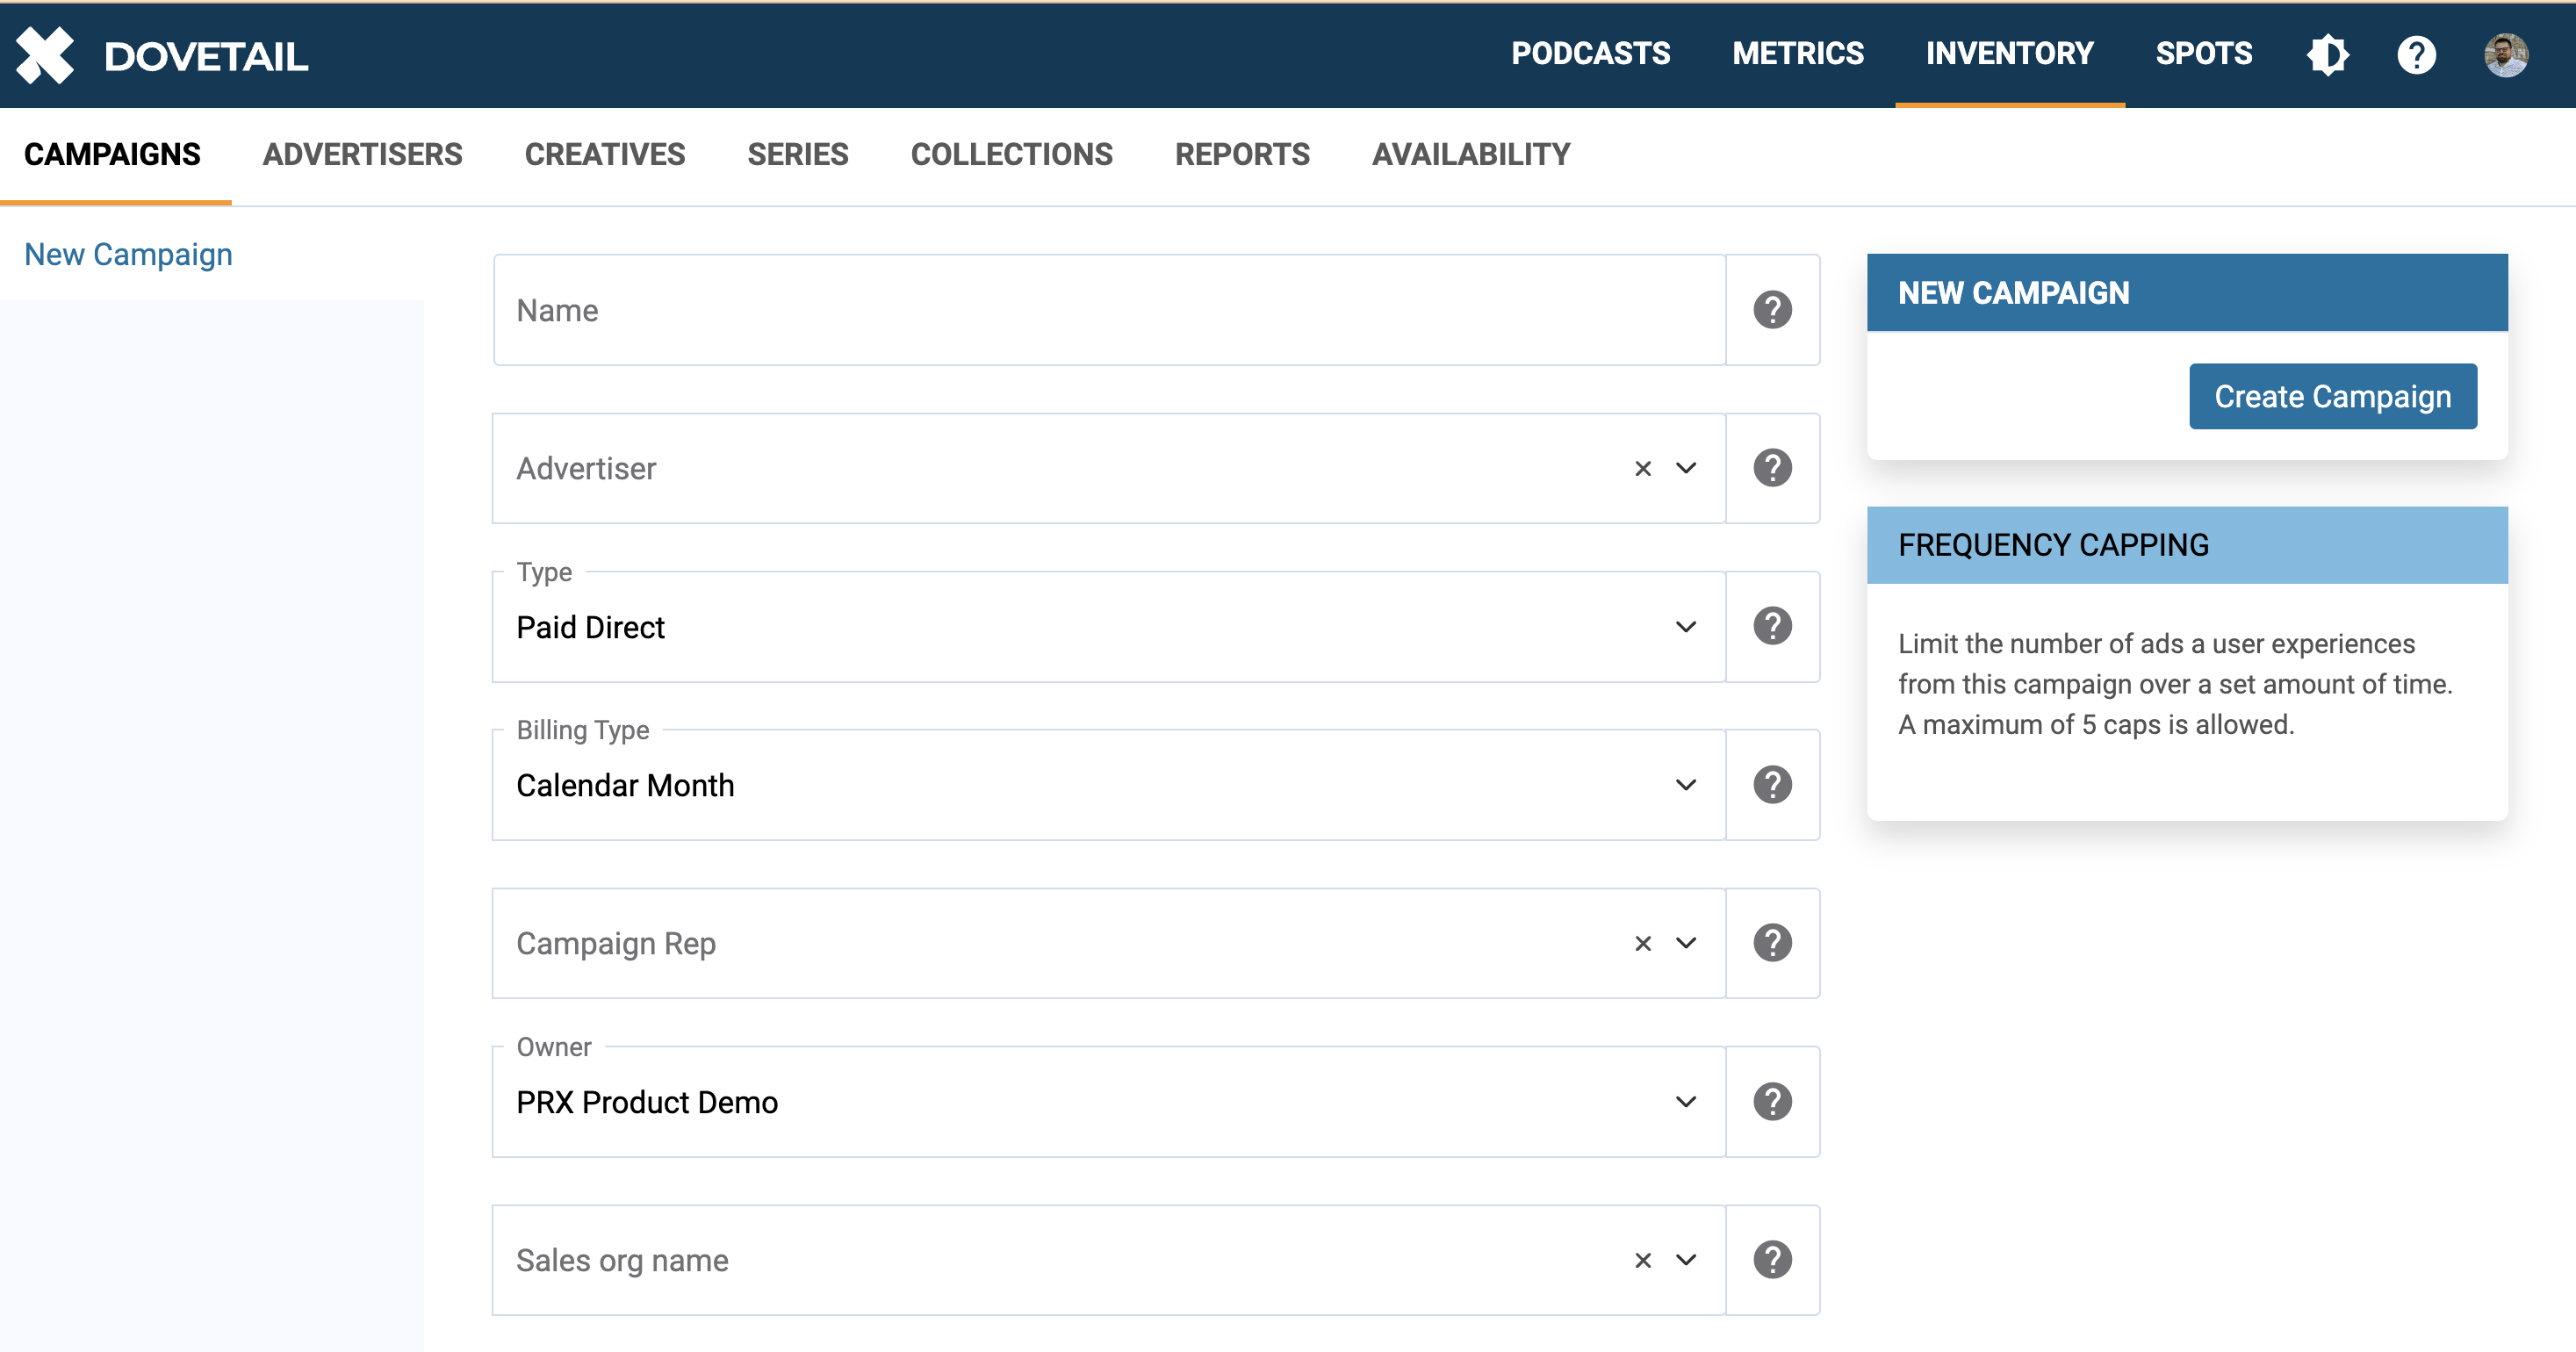Viewport: 2576px width, 1352px height.
Task: Expand the Type dropdown showing Paid Direct
Action: tap(1685, 627)
